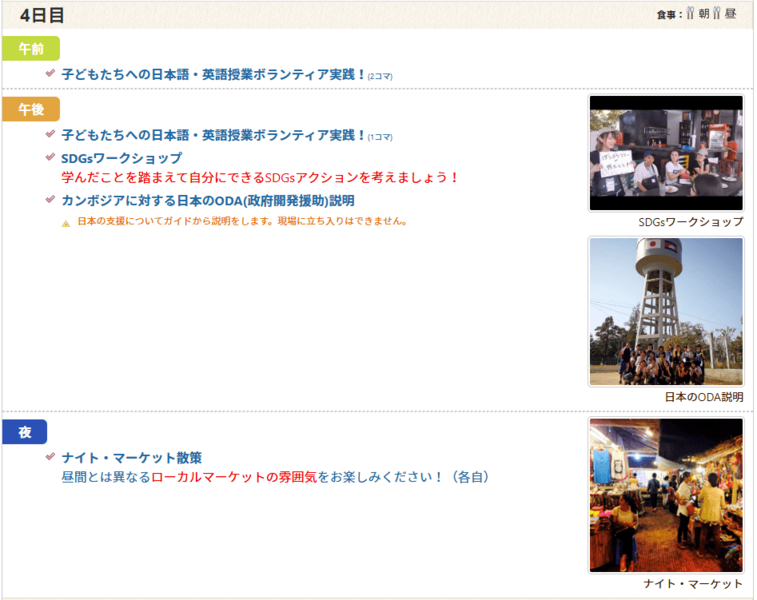Open the SDGs workshop photo thumbnail

click(x=665, y=153)
